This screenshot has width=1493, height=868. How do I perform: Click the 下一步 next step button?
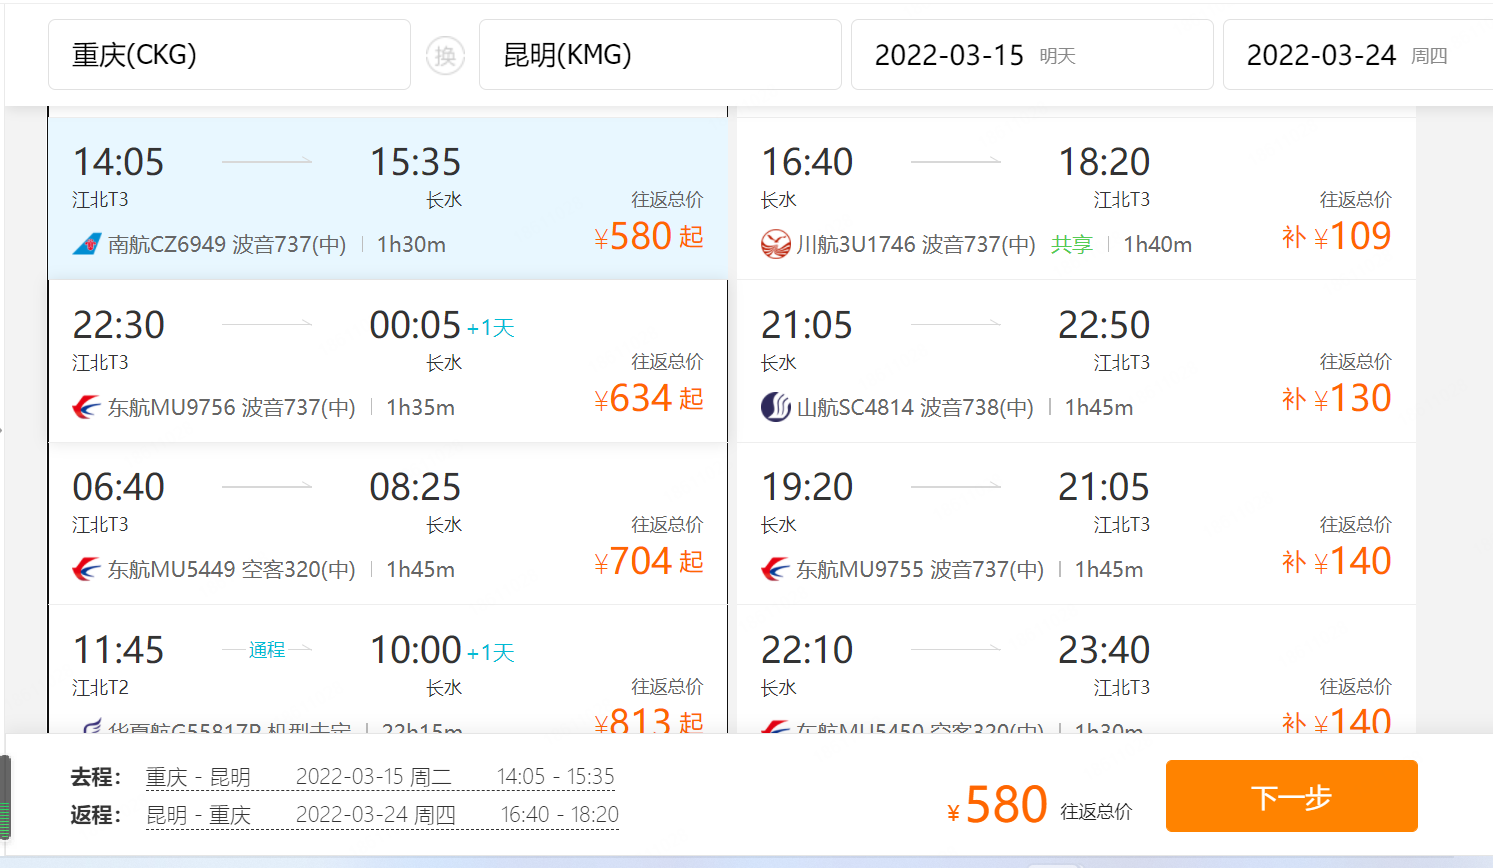pyautogui.click(x=1291, y=797)
